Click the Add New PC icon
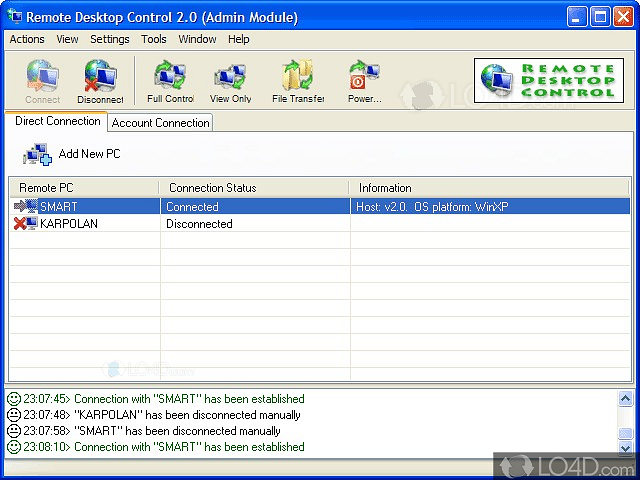The image size is (640, 480). tap(37, 154)
